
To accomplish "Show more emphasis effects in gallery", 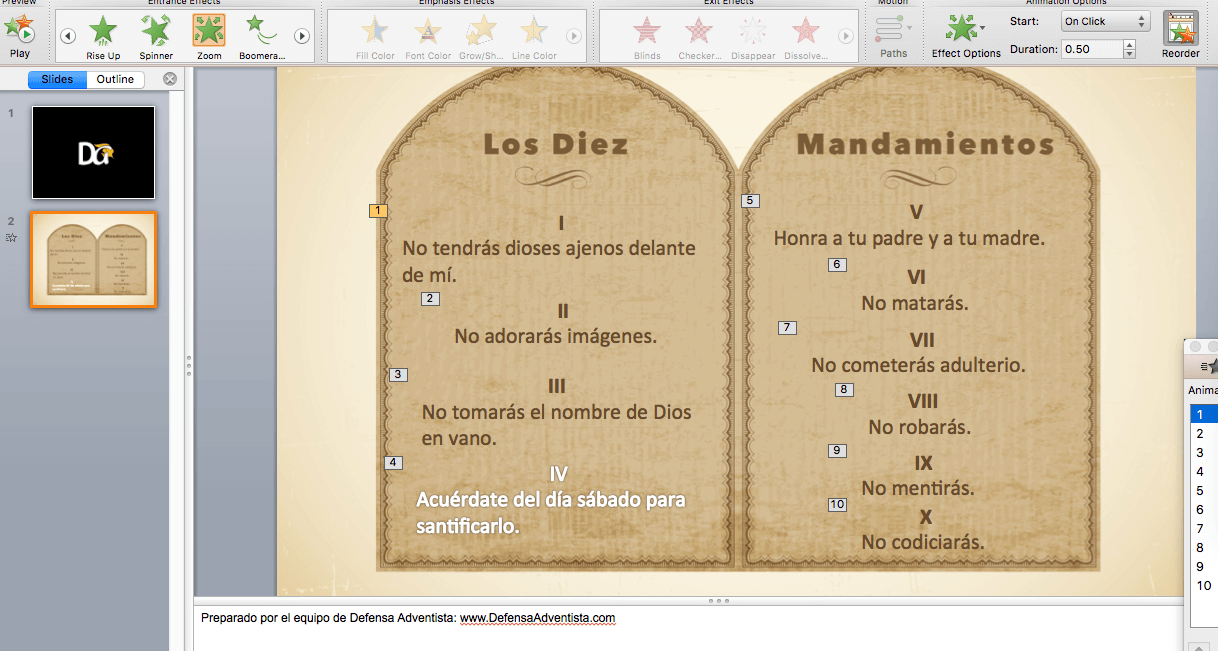I will click(x=574, y=37).
